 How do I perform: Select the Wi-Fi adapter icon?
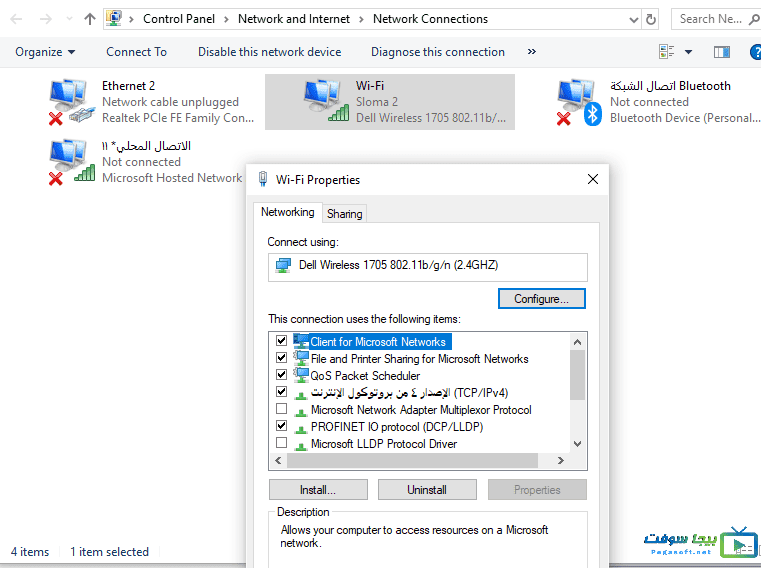(x=326, y=101)
